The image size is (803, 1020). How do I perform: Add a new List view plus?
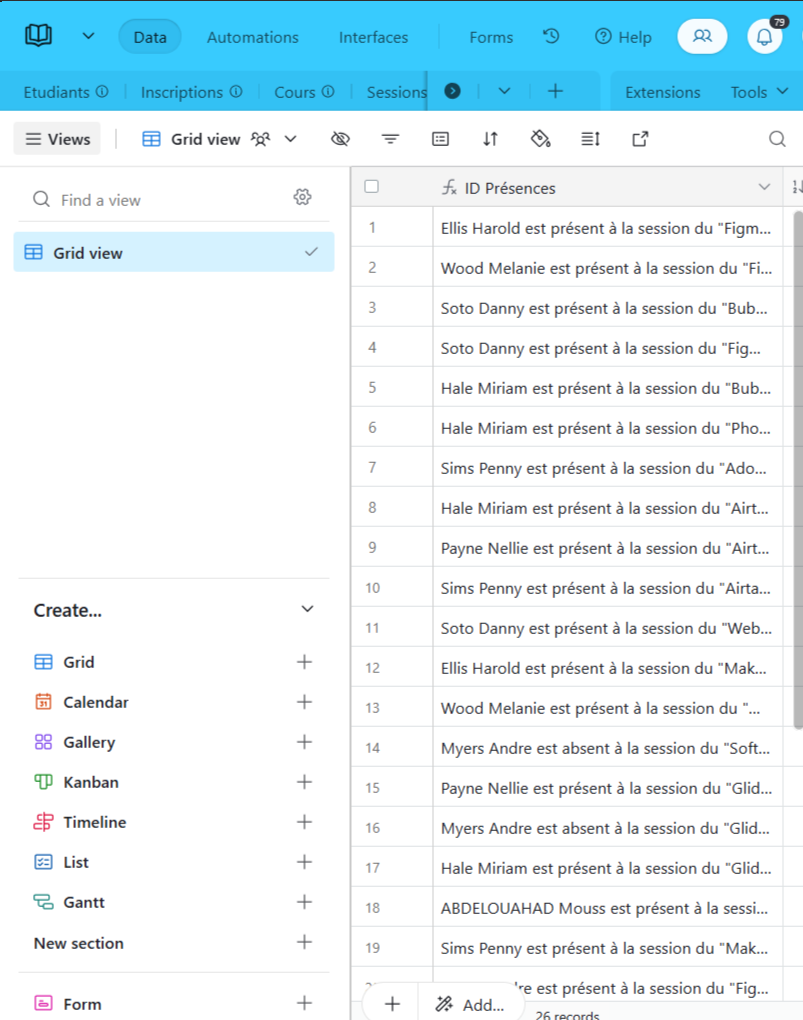[x=305, y=862]
